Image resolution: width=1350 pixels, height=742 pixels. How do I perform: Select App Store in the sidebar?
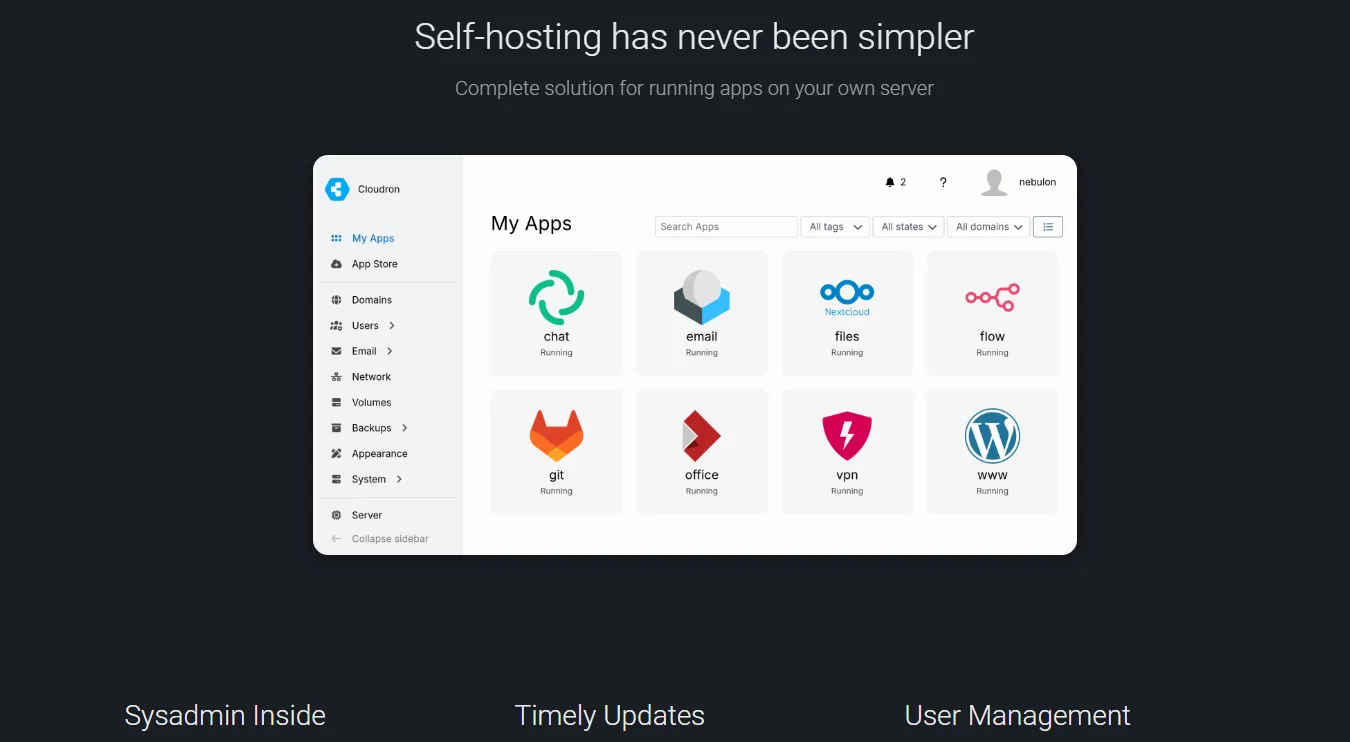click(x=374, y=264)
